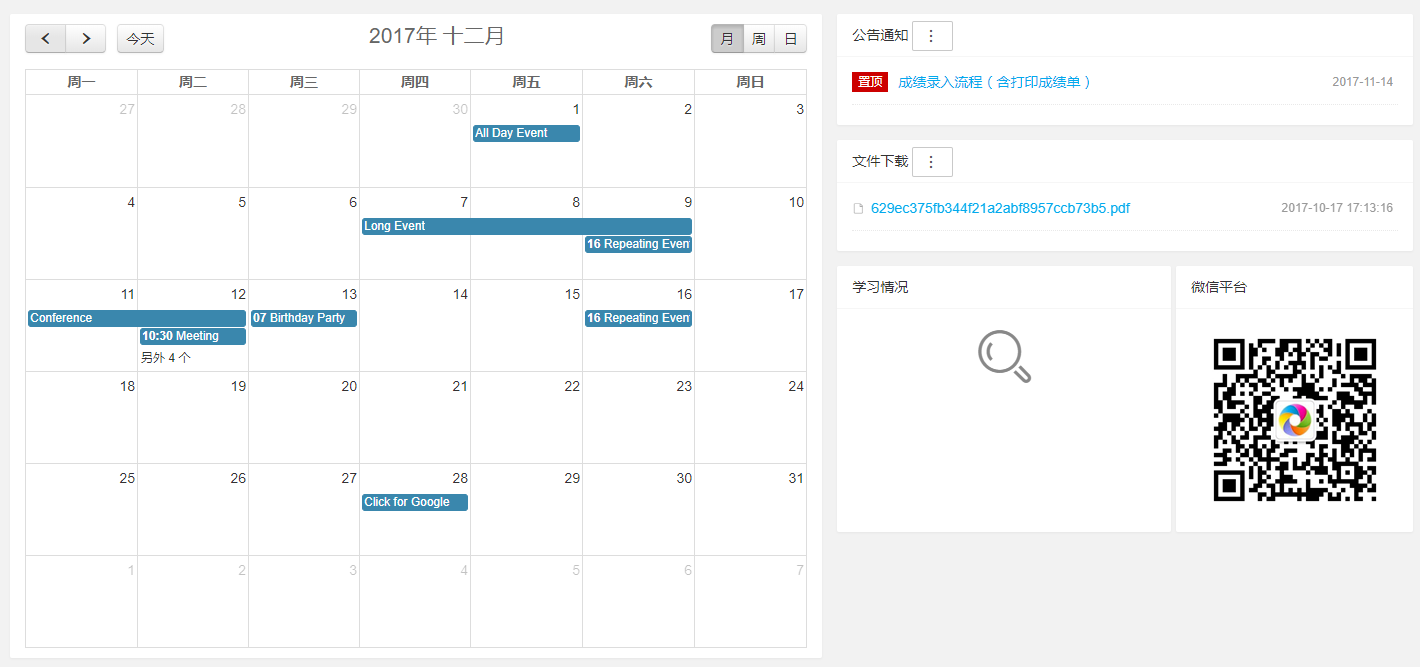Screen dimensions: 1420x667
Task: Switch calendar to 周 view
Action: (x=759, y=39)
